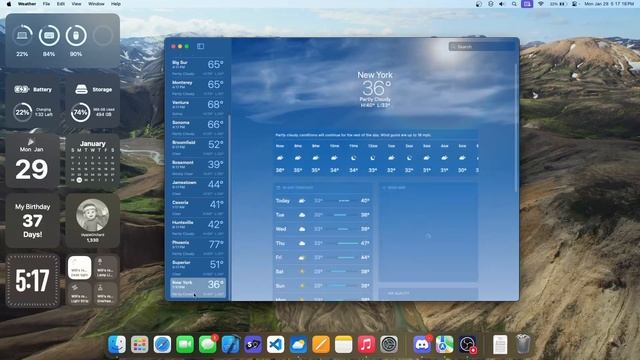Select Sonoma in the city list

pos(198,127)
